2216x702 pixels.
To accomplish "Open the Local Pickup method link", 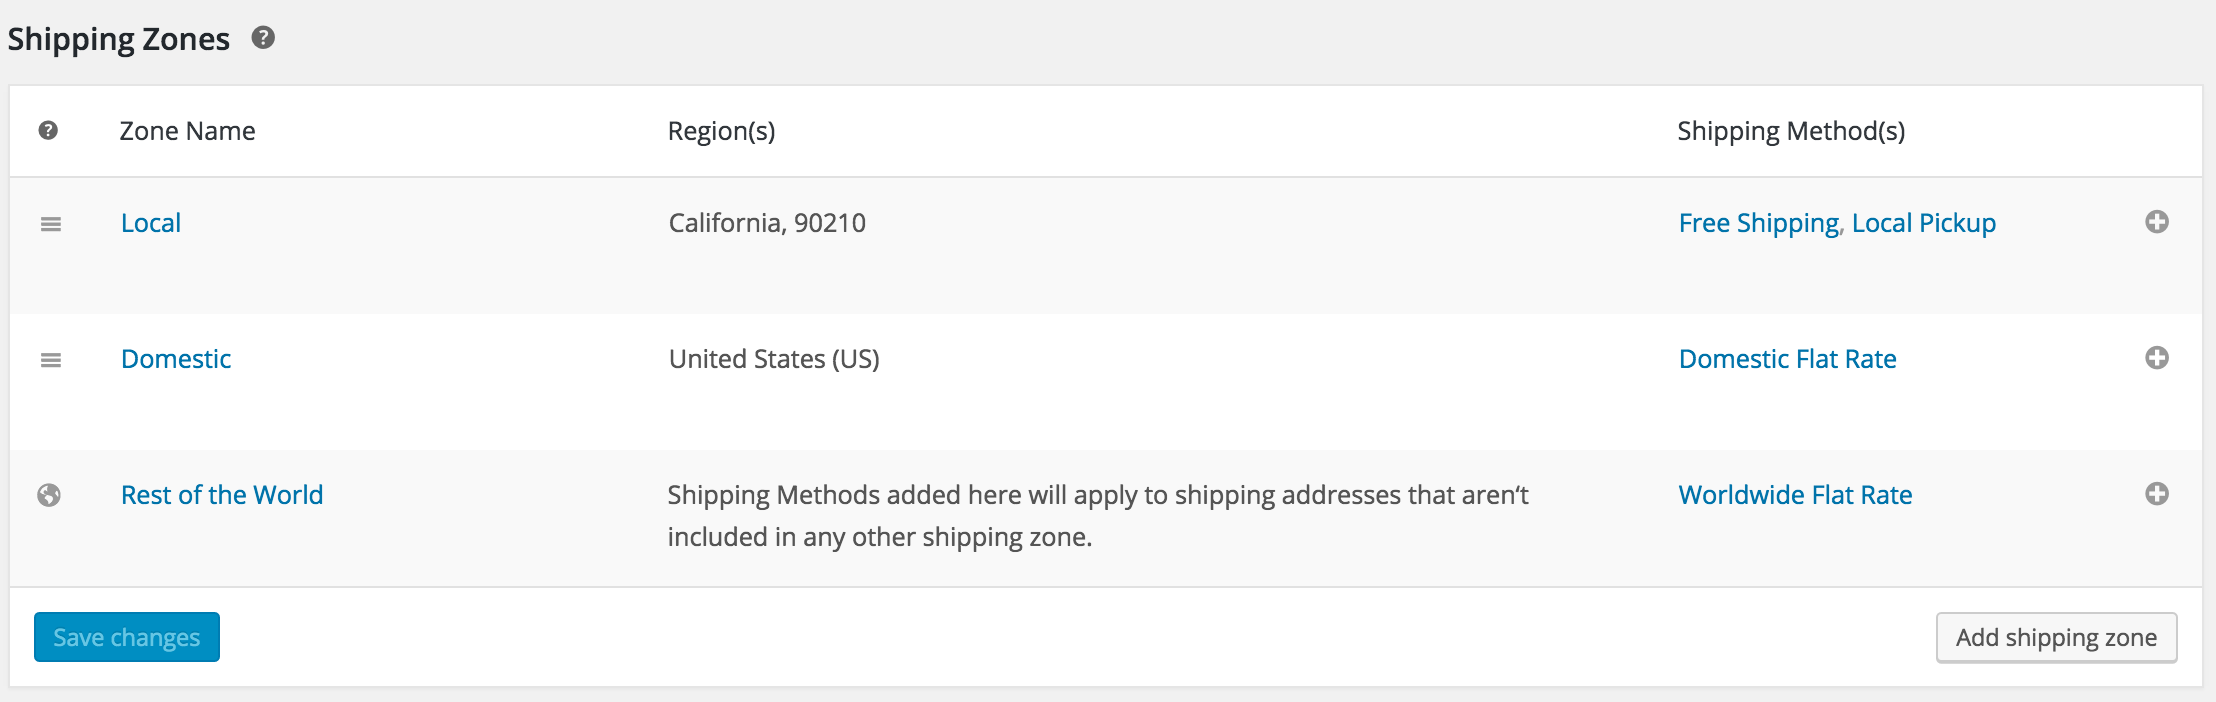I will pyautogui.click(x=1924, y=223).
